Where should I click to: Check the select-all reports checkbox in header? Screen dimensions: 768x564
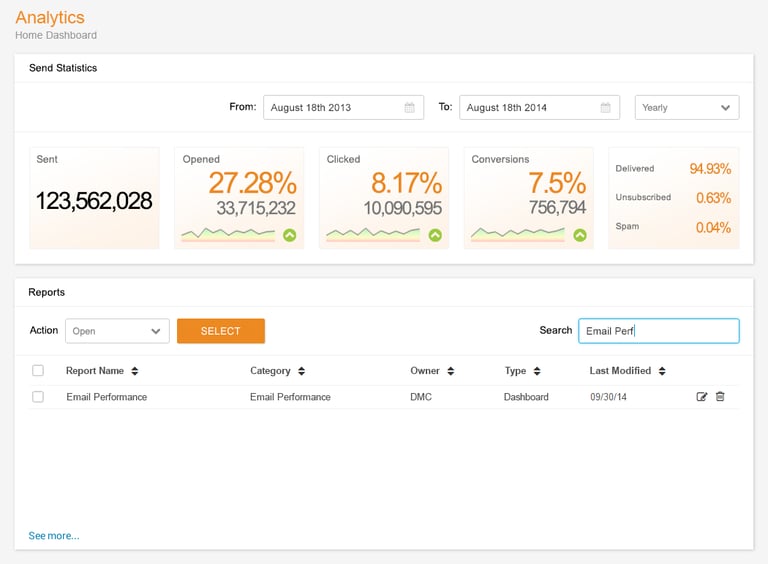(38, 371)
